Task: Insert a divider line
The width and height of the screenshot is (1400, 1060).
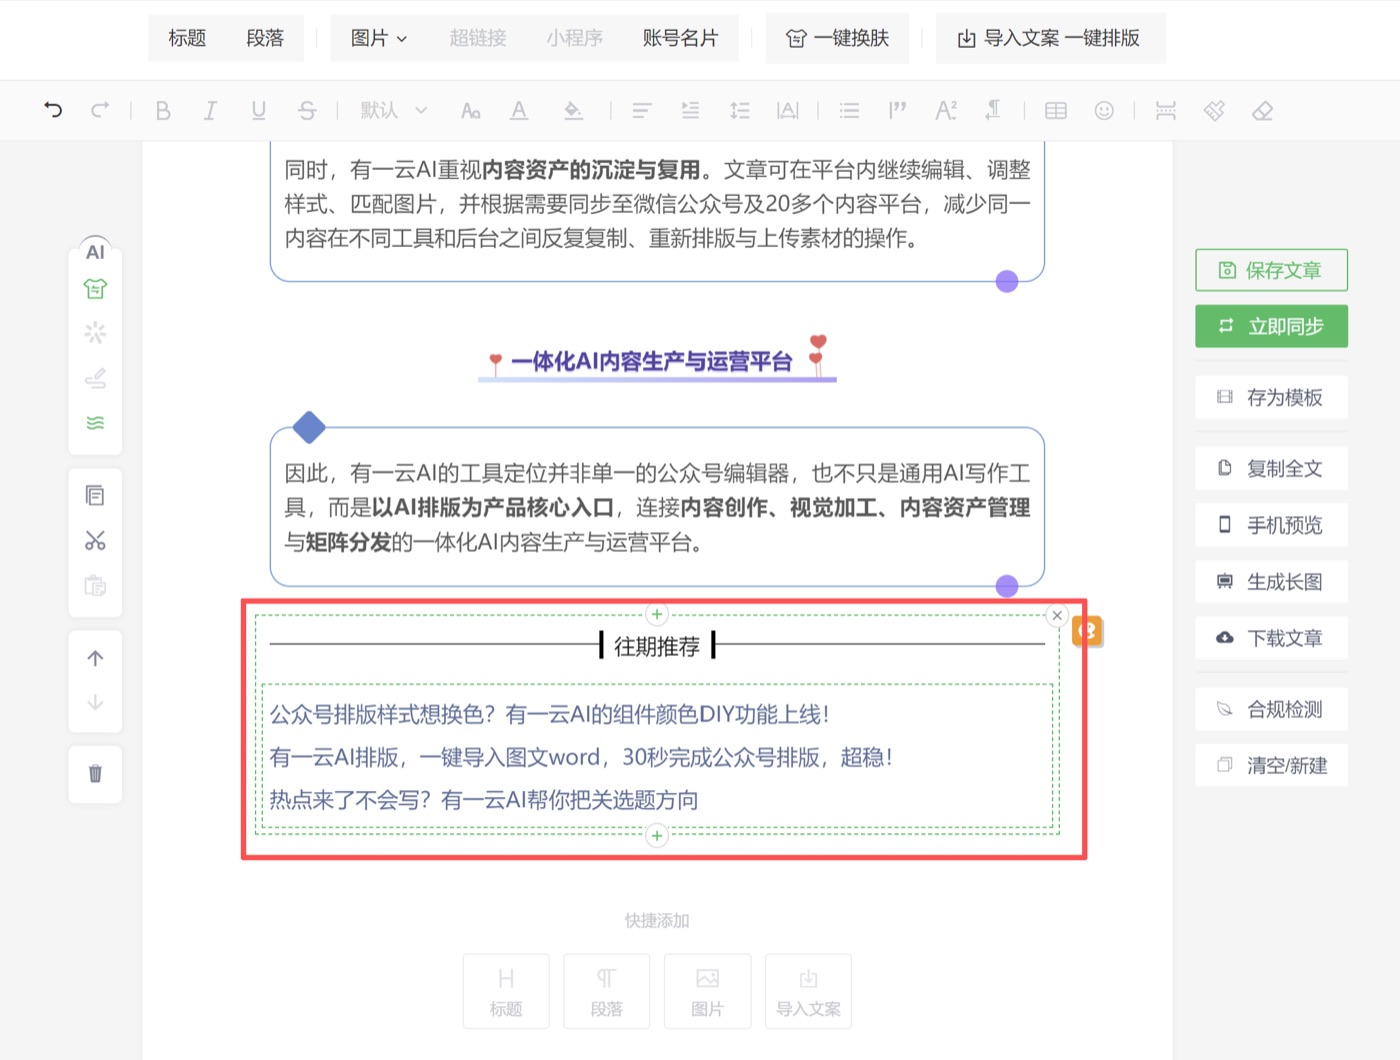Action: (x=1166, y=110)
